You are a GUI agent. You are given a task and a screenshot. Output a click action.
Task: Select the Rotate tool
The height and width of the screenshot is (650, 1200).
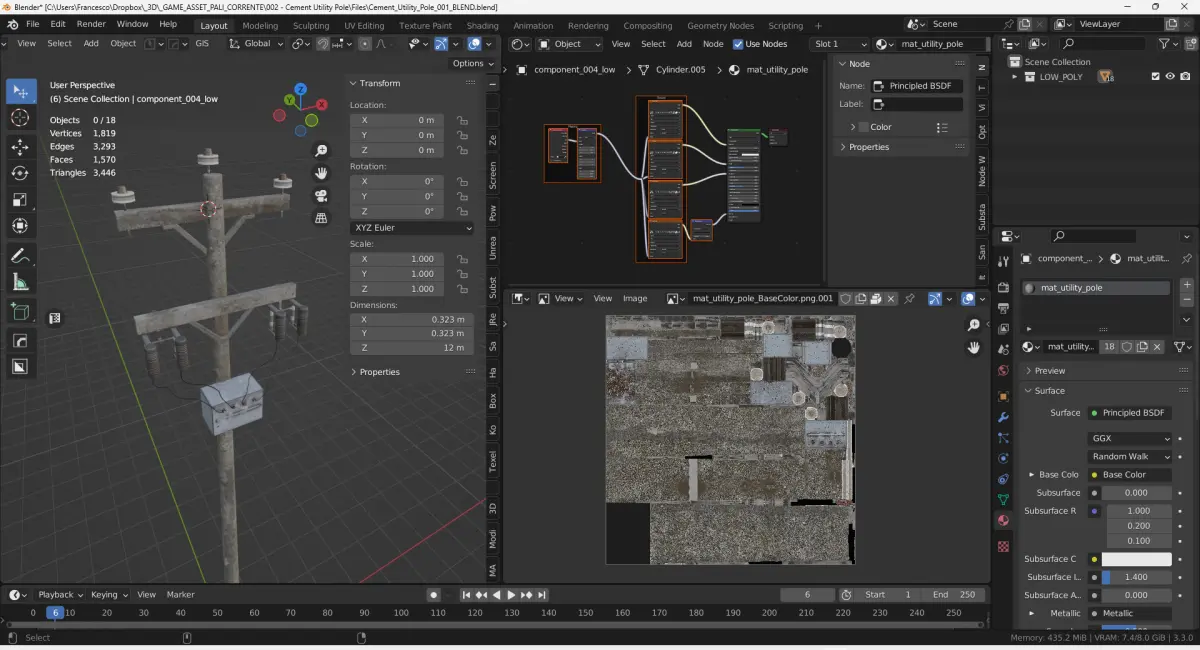(20, 173)
